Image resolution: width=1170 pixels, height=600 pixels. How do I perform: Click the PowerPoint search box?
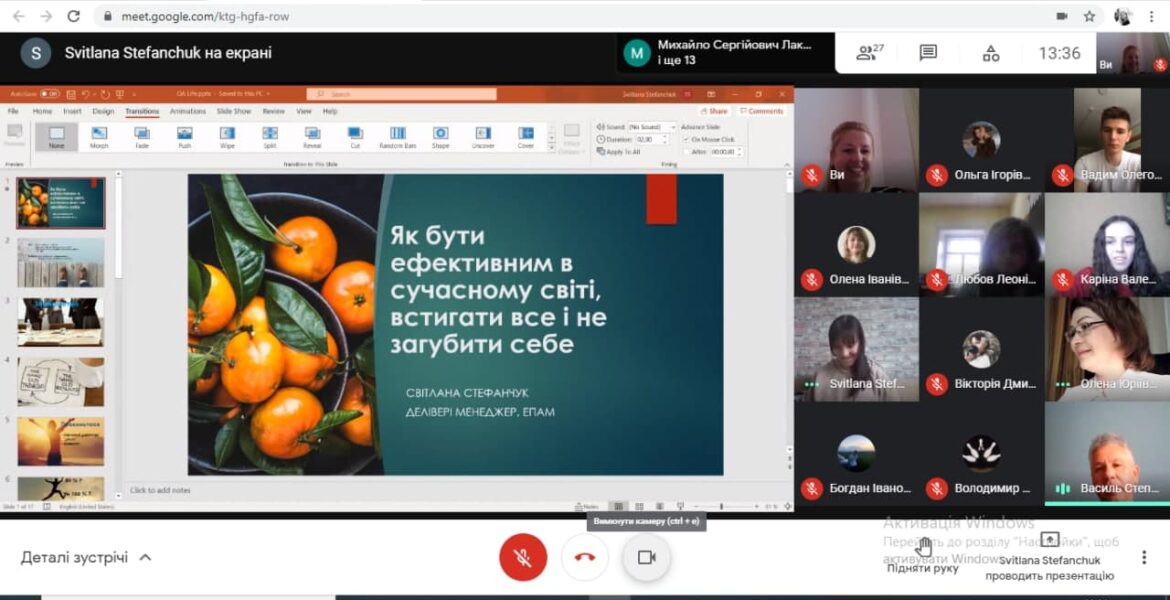coord(401,94)
